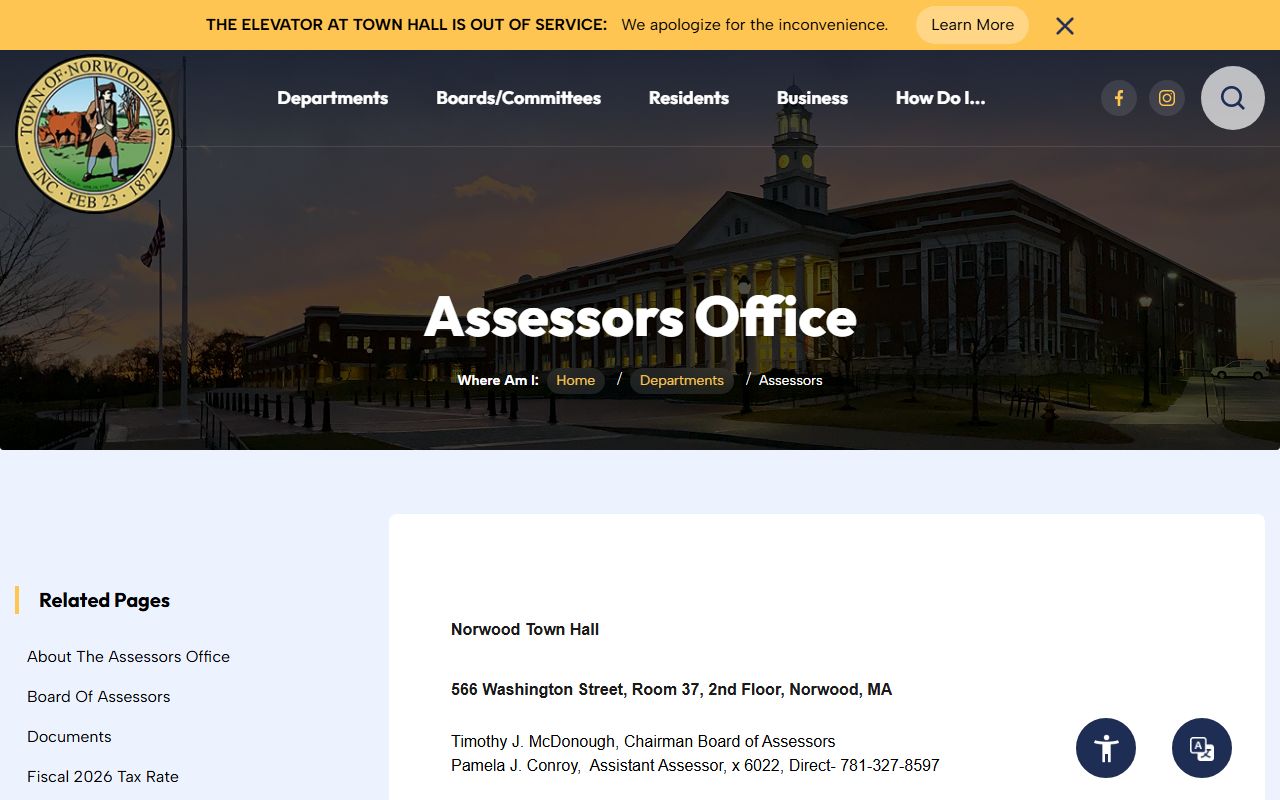Click Learn More in alert banner
The height and width of the screenshot is (800, 1280).
click(972, 25)
